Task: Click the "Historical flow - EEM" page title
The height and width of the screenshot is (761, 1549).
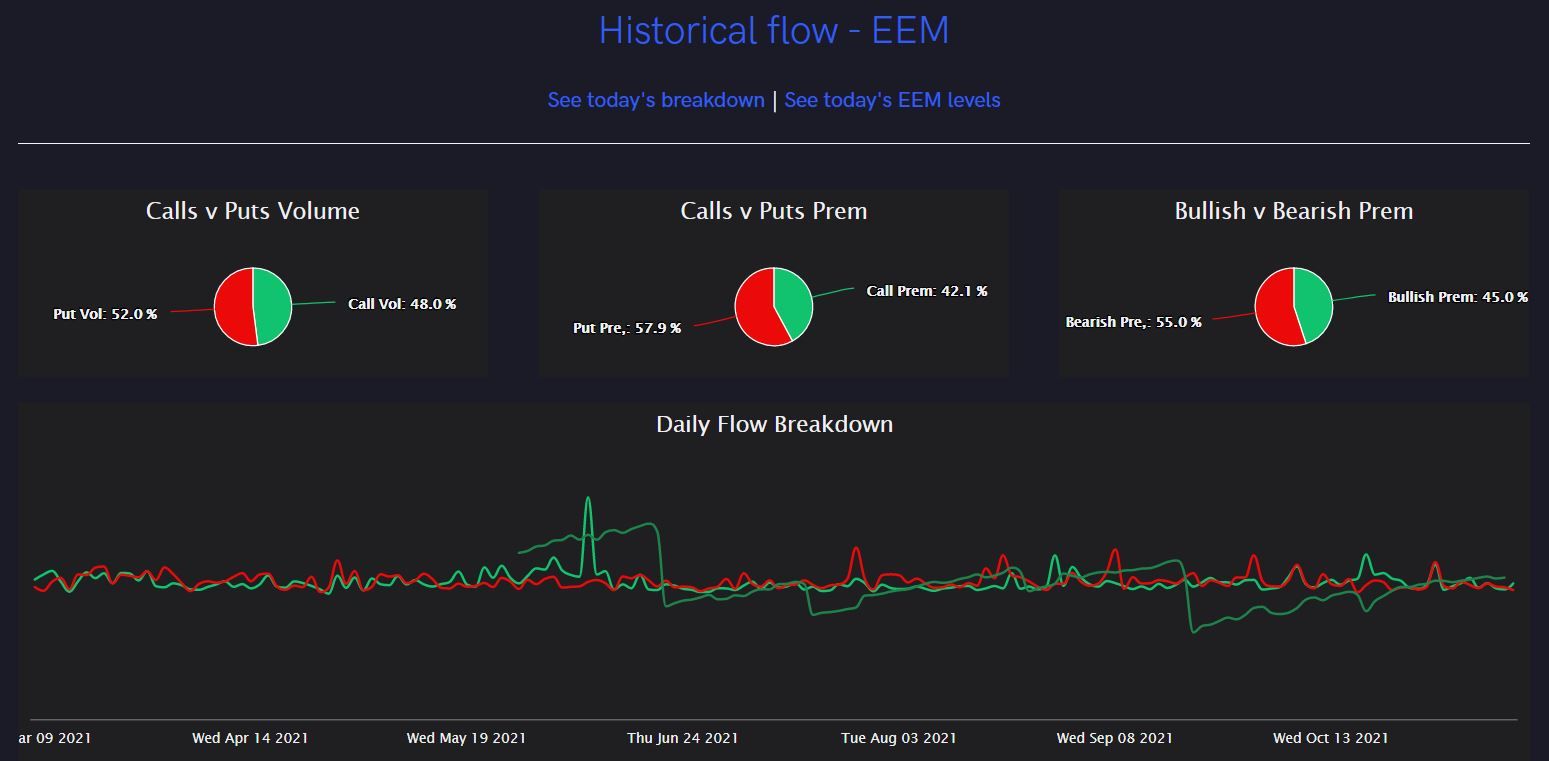Action: pos(774,30)
